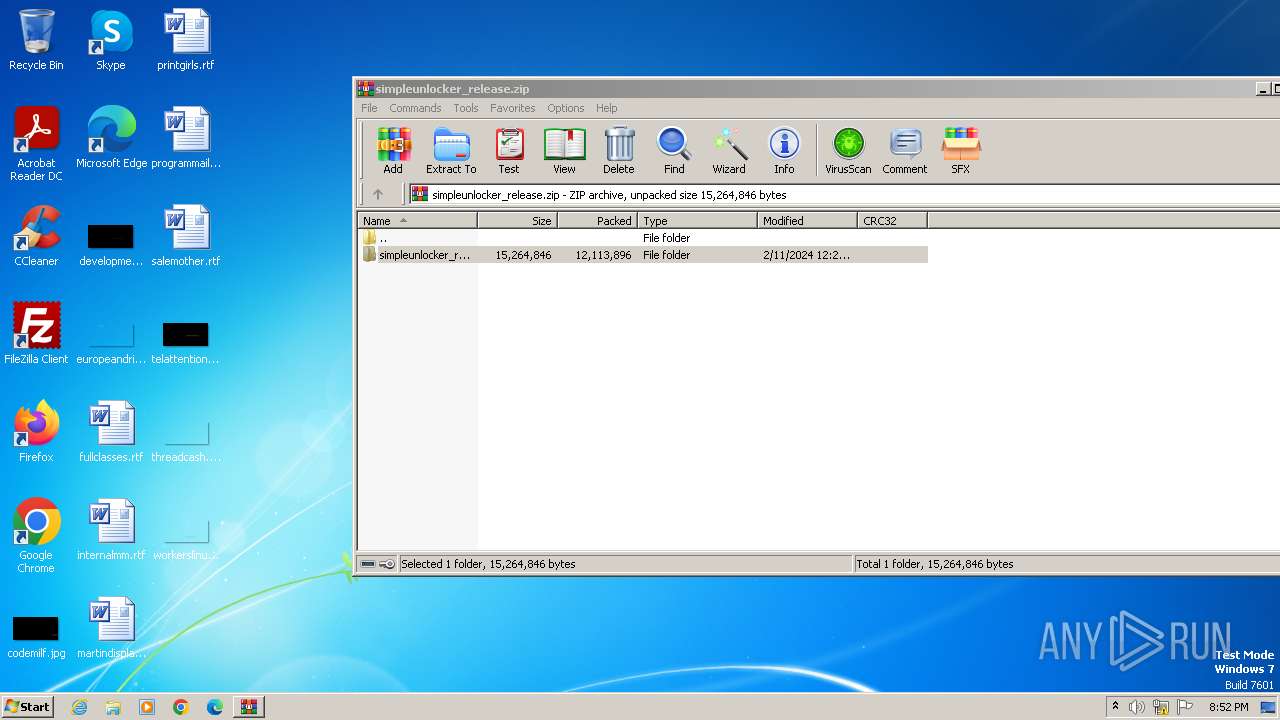Open the Tools menu
The height and width of the screenshot is (720, 1280).
(x=466, y=108)
